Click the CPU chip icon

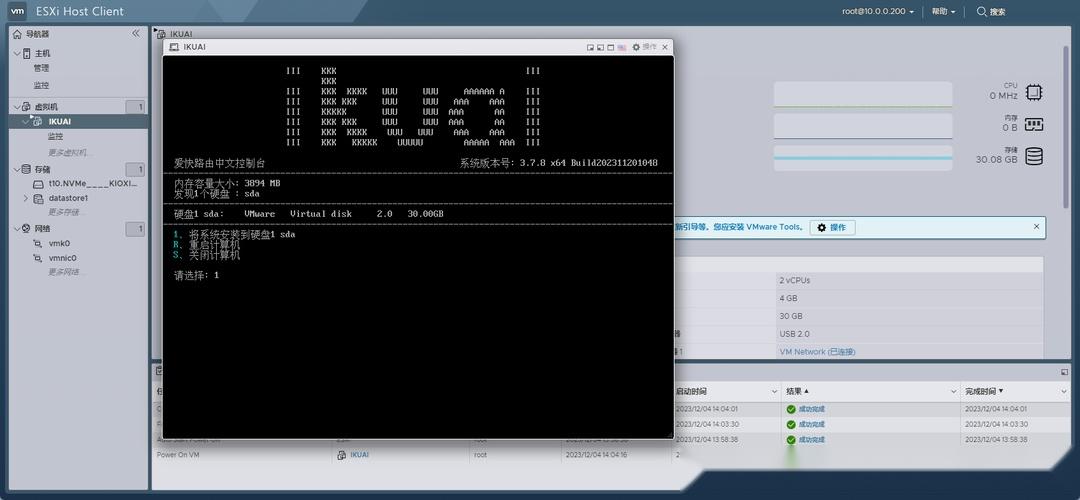[1034, 92]
